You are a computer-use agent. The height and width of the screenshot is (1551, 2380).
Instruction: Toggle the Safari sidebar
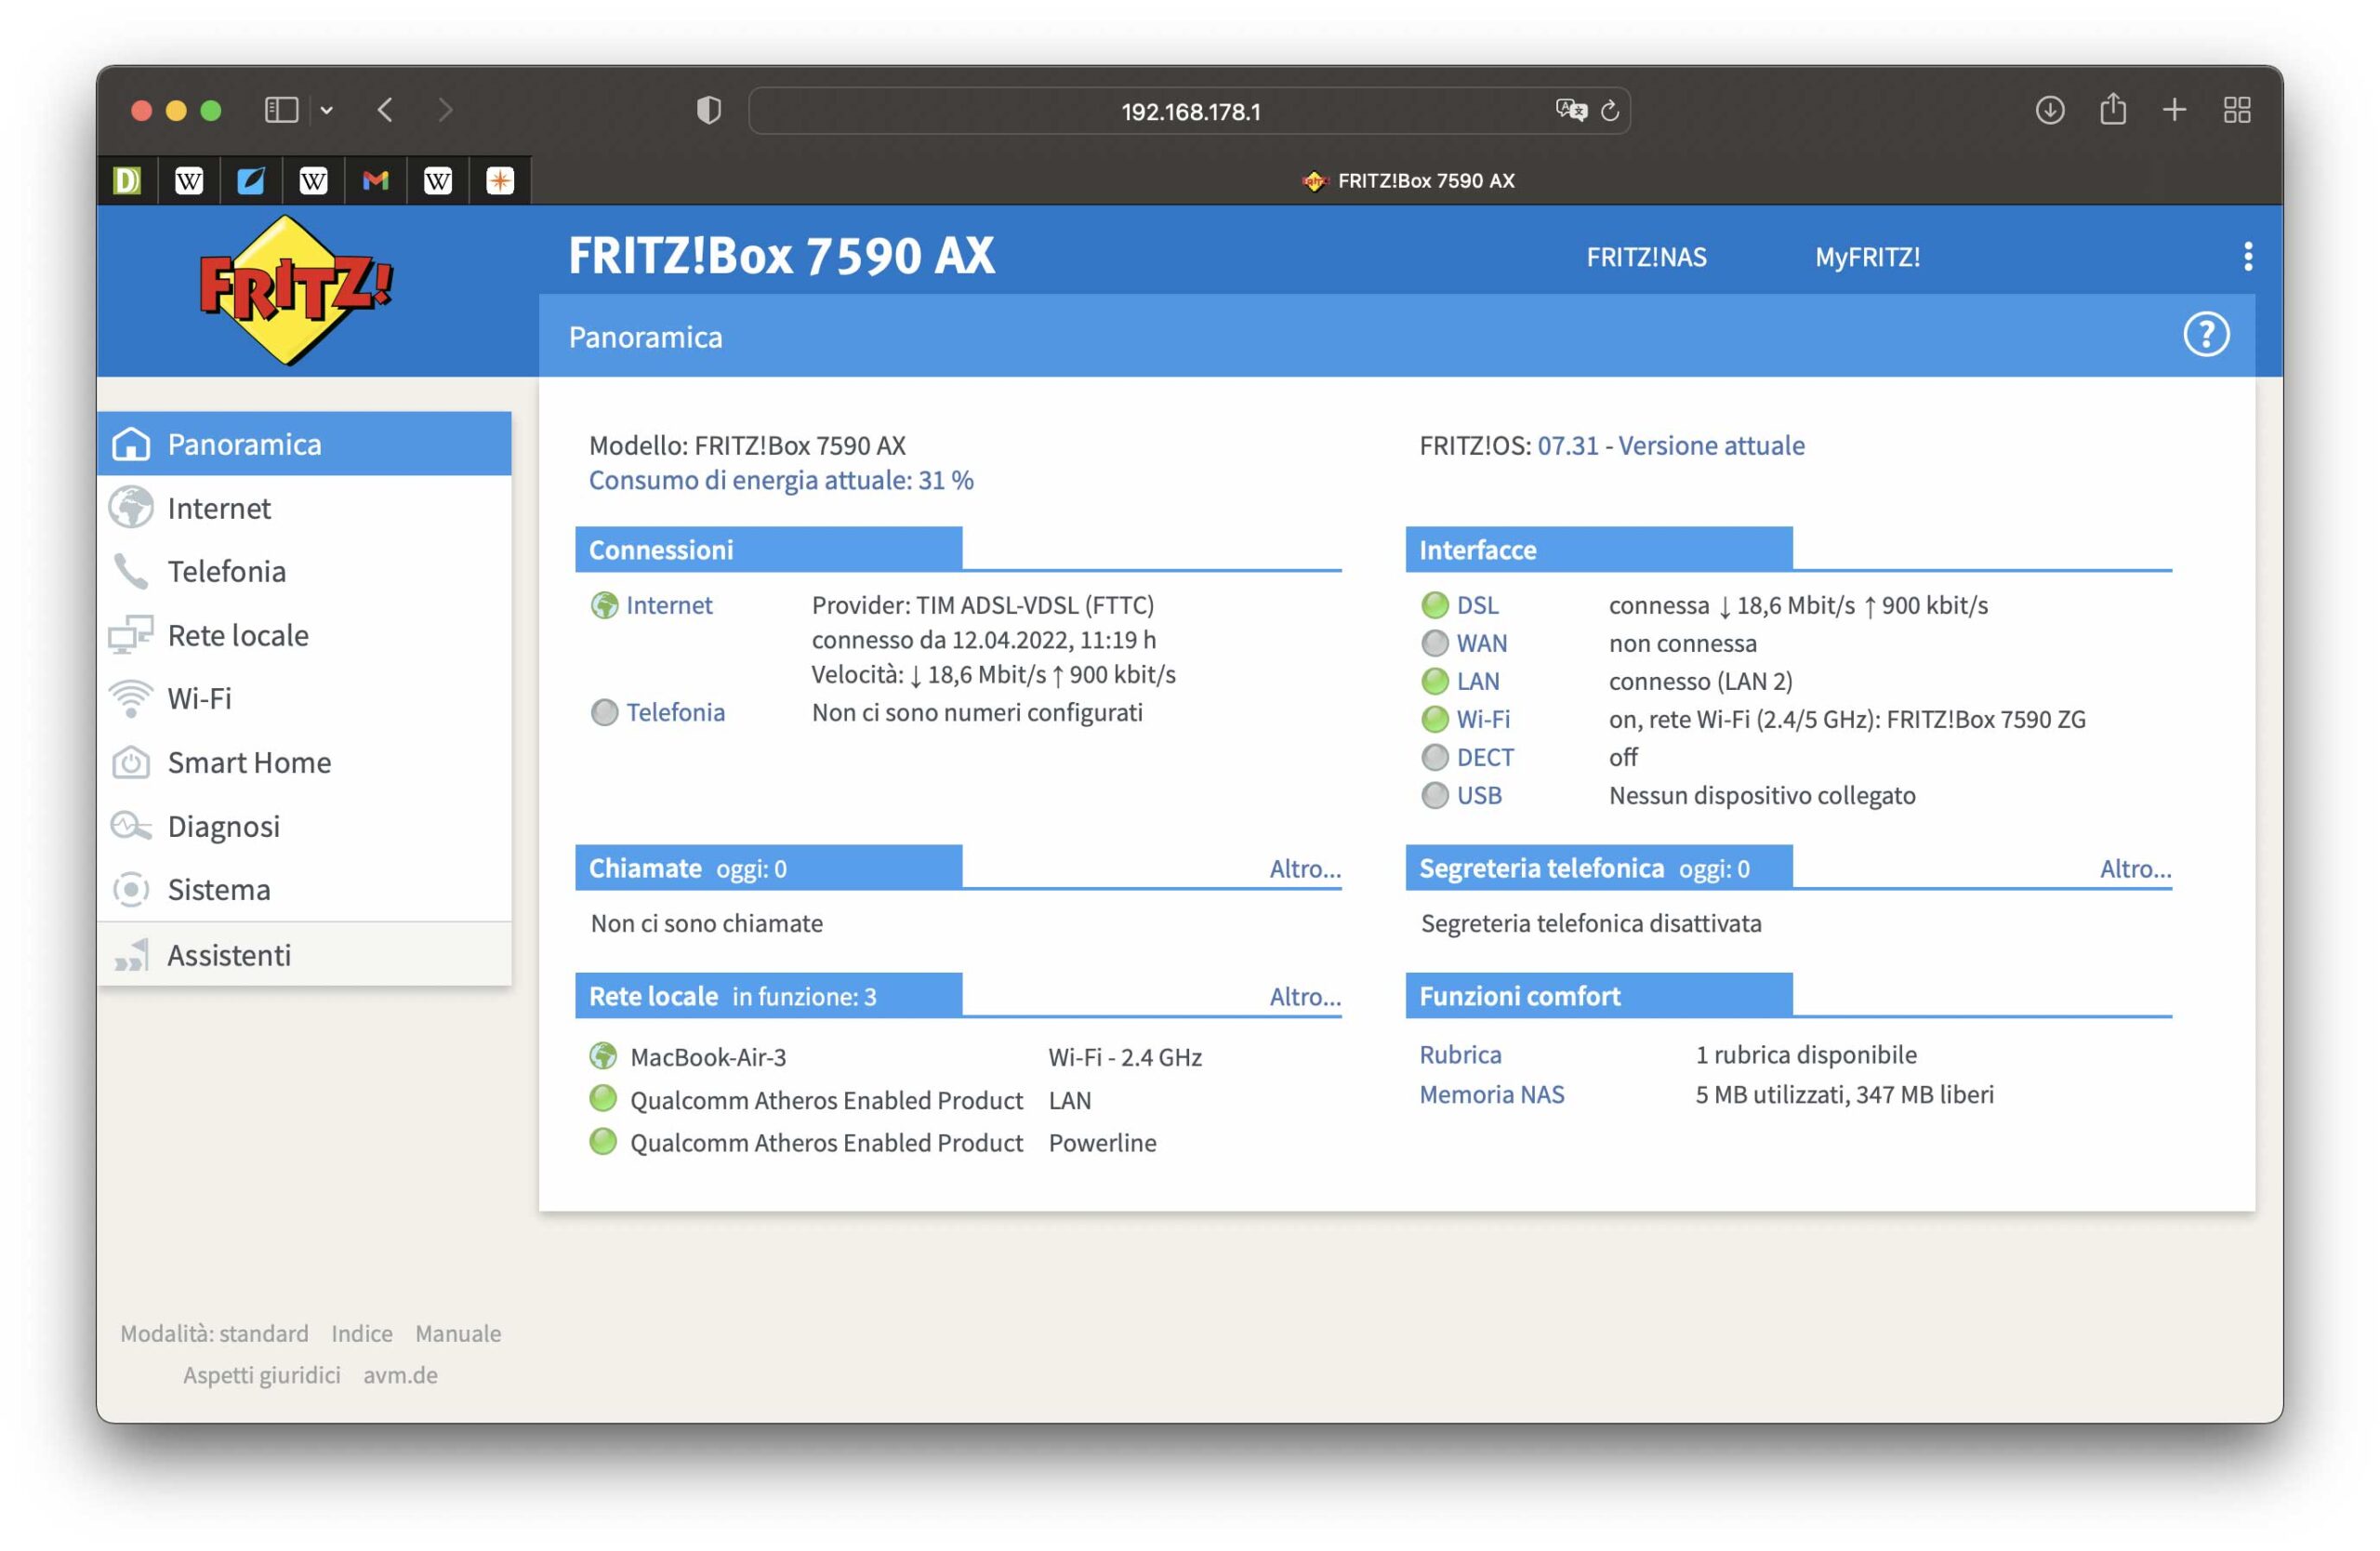coord(281,110)
